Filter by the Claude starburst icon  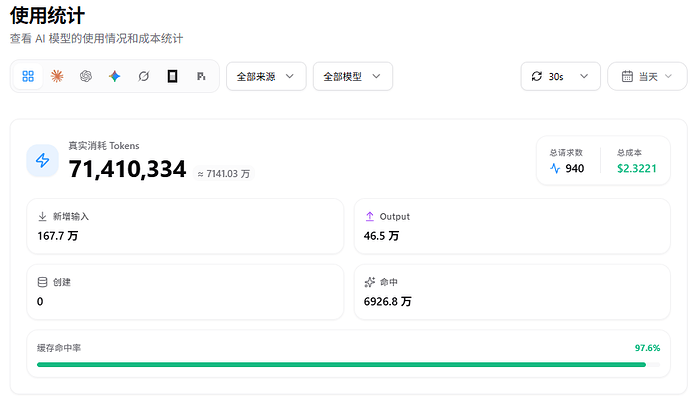[57, 77]
